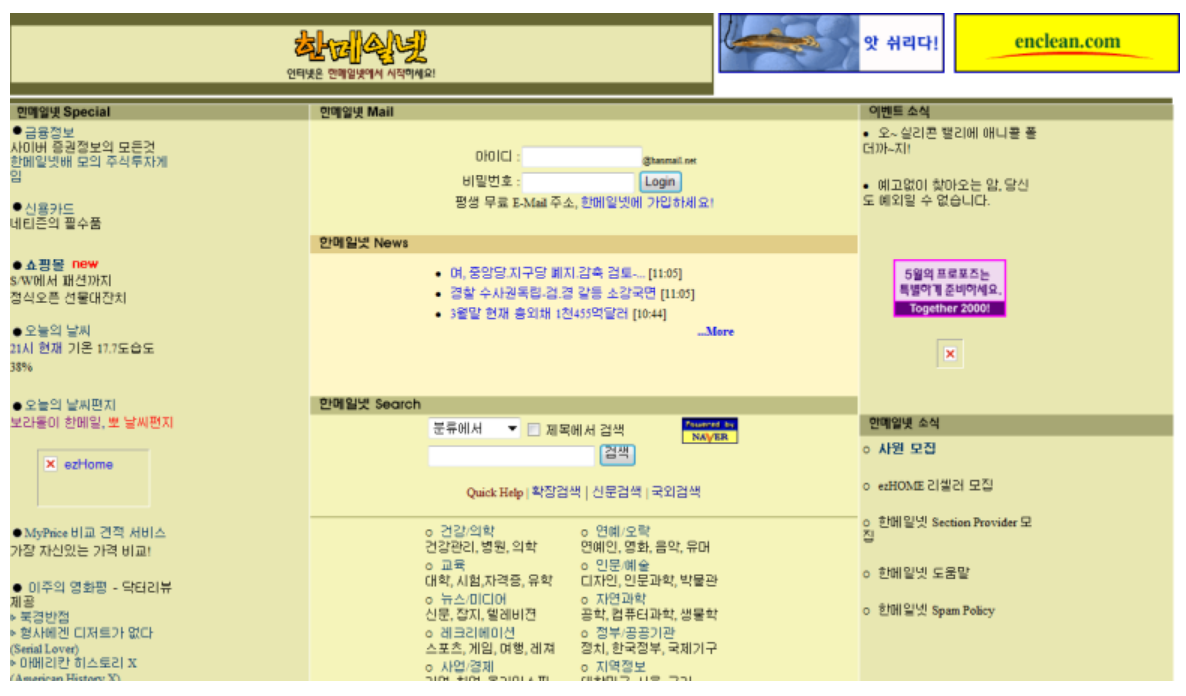Open the 쇼핑몰 new link
Image resolution: width=1186 pixels, height=696 pixels.
coord(61,264)
